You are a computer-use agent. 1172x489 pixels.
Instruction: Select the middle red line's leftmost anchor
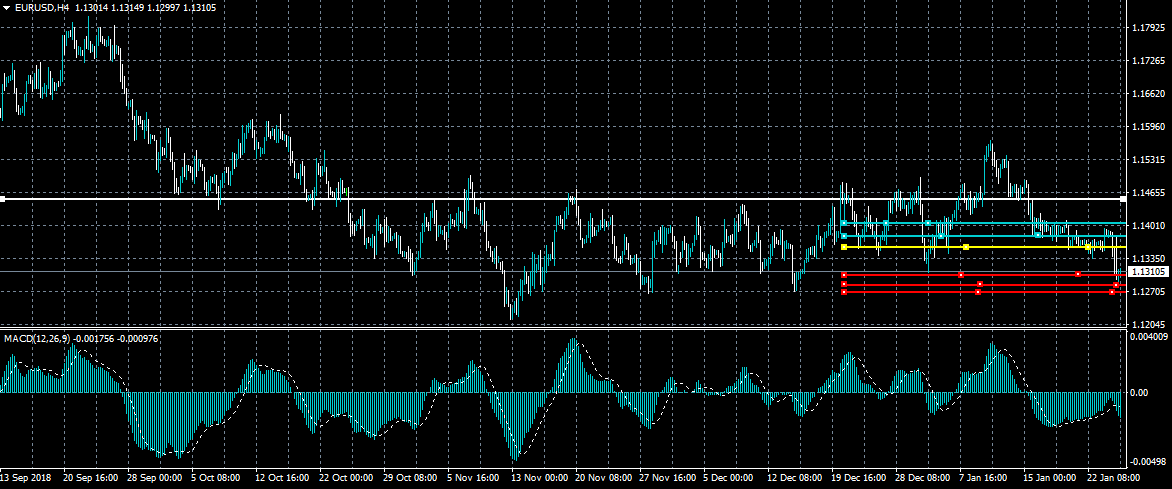pyautogui.click(x=845, y=284)
